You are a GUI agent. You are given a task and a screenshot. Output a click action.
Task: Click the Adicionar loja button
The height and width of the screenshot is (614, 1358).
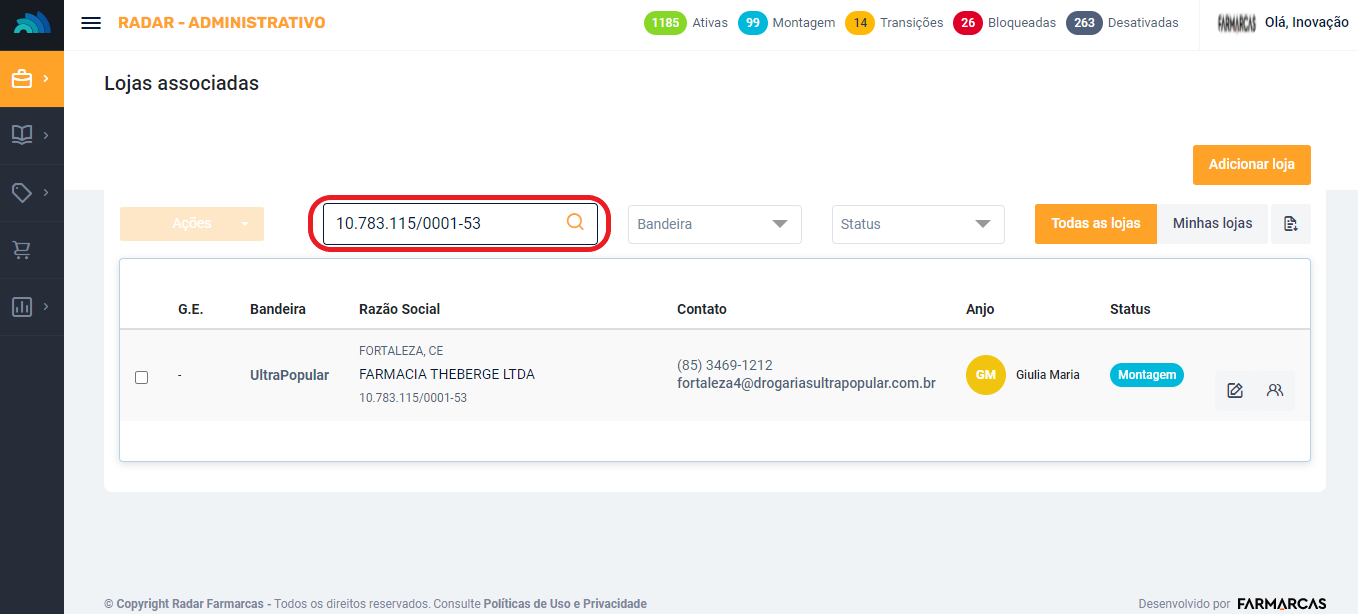tap(1251, 165)
